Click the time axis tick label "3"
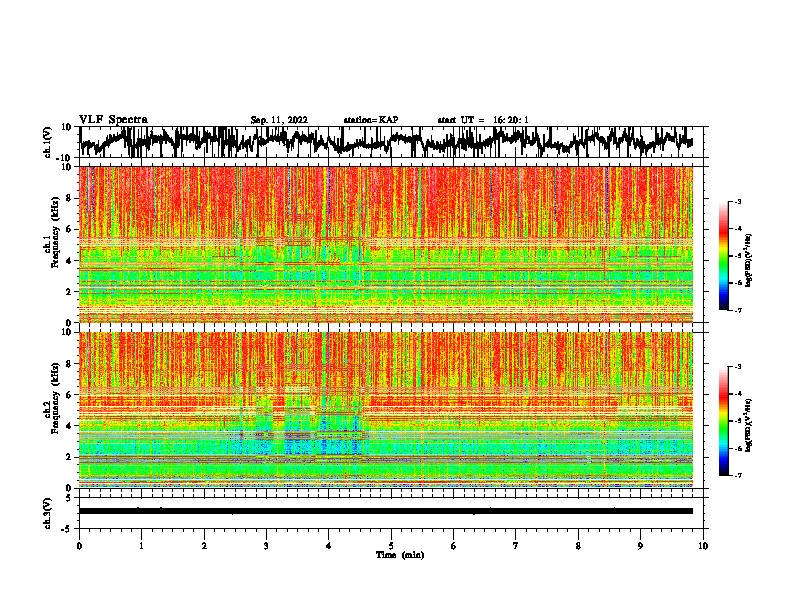The height and width of the screenshot is (612, 792). point(266,546)
